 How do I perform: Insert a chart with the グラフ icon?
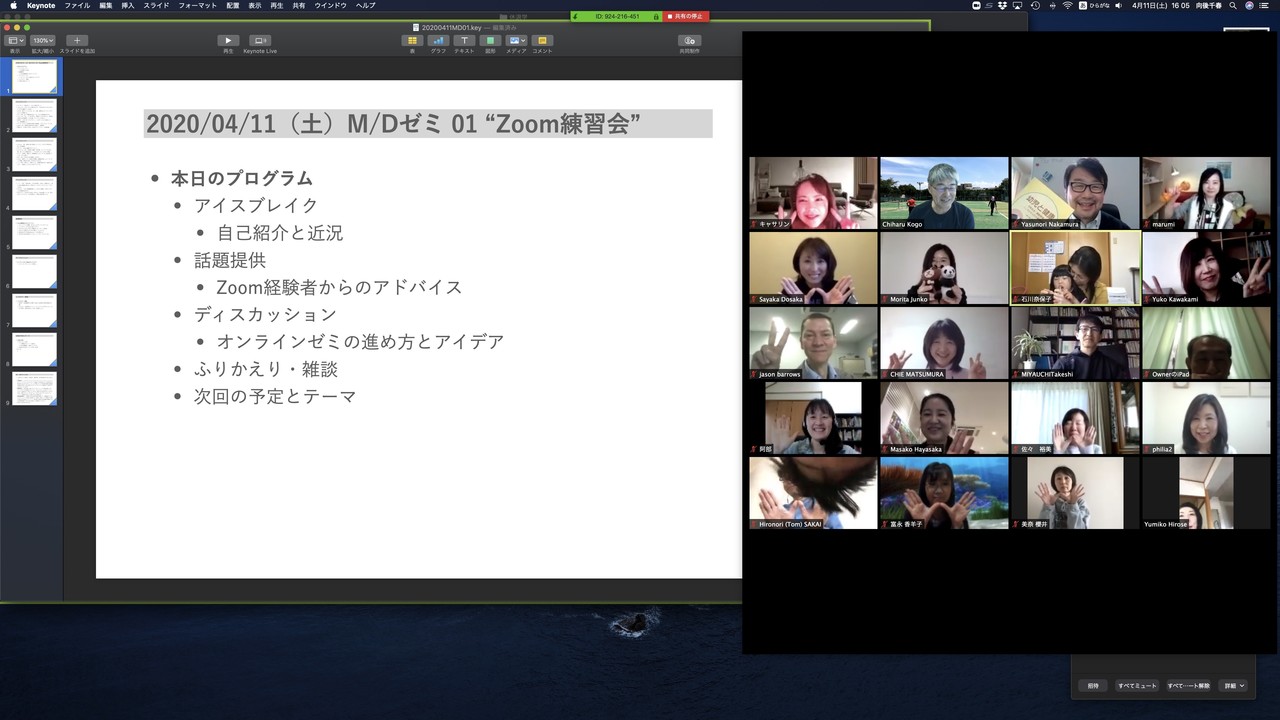[x=438, y=41]
